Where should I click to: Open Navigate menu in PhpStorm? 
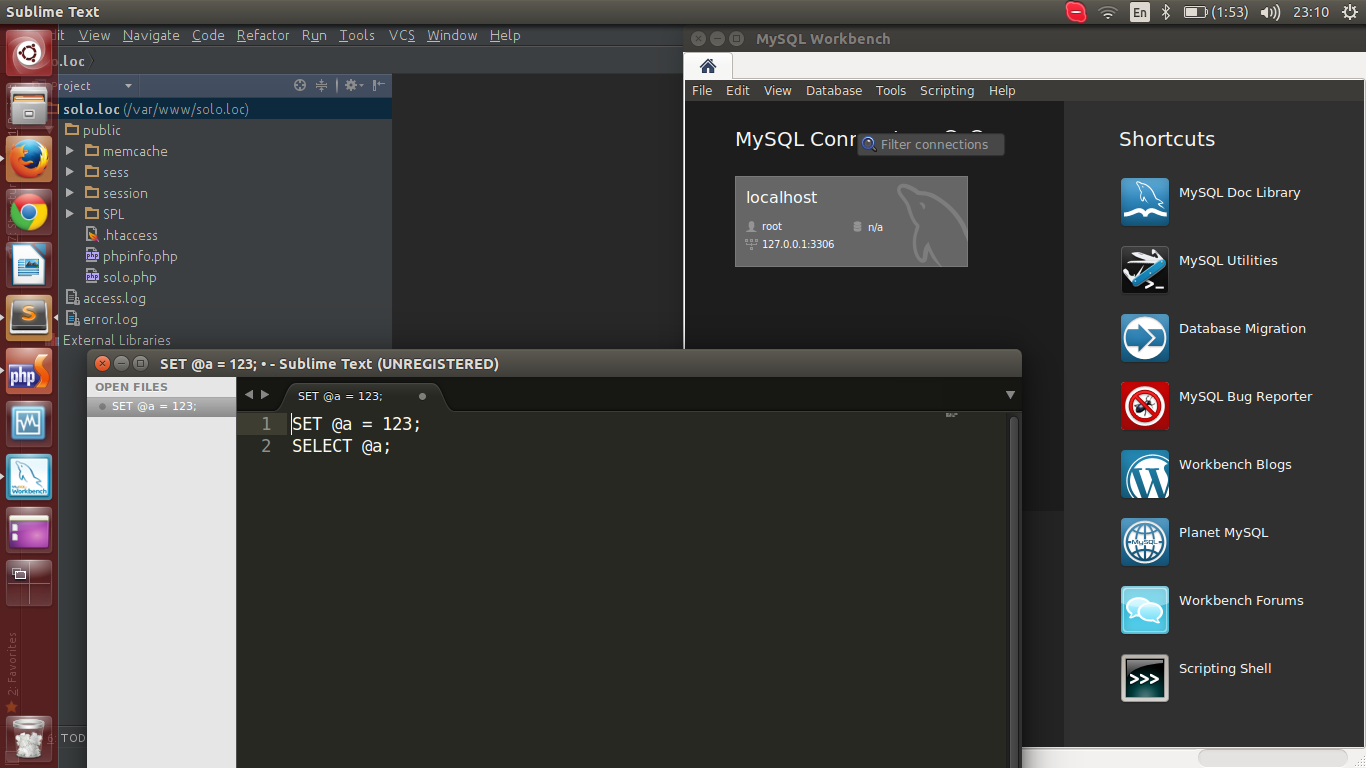coord(151,35)
